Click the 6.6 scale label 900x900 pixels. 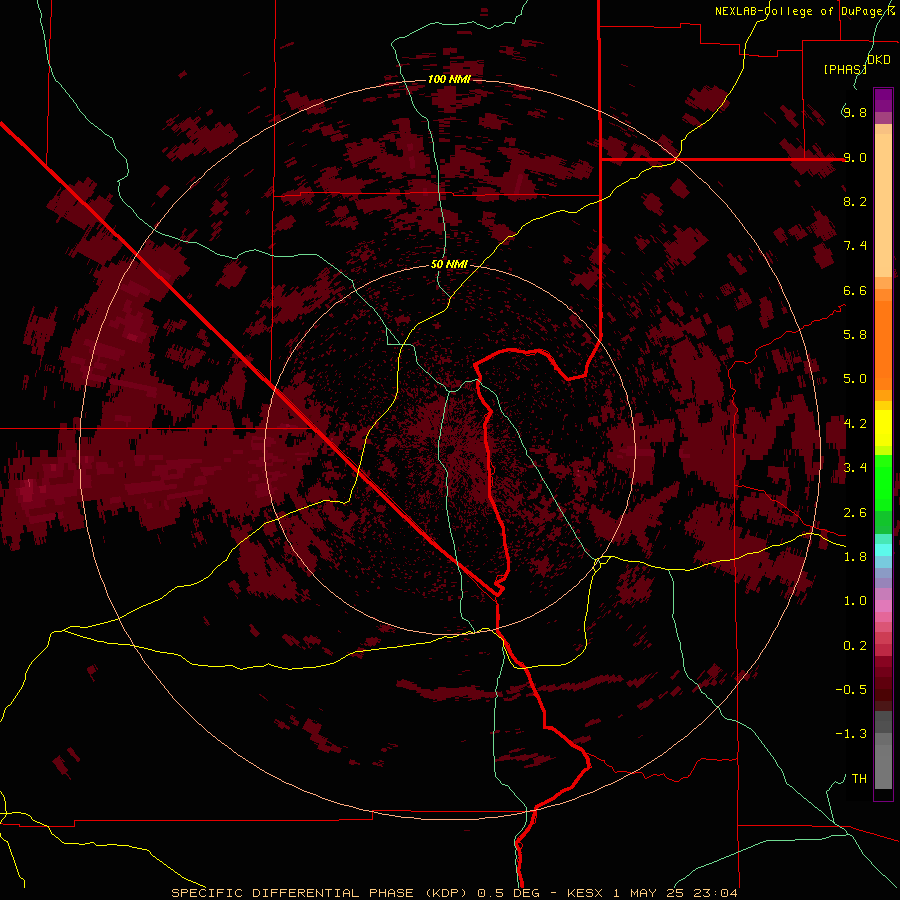tap(855, 290)
